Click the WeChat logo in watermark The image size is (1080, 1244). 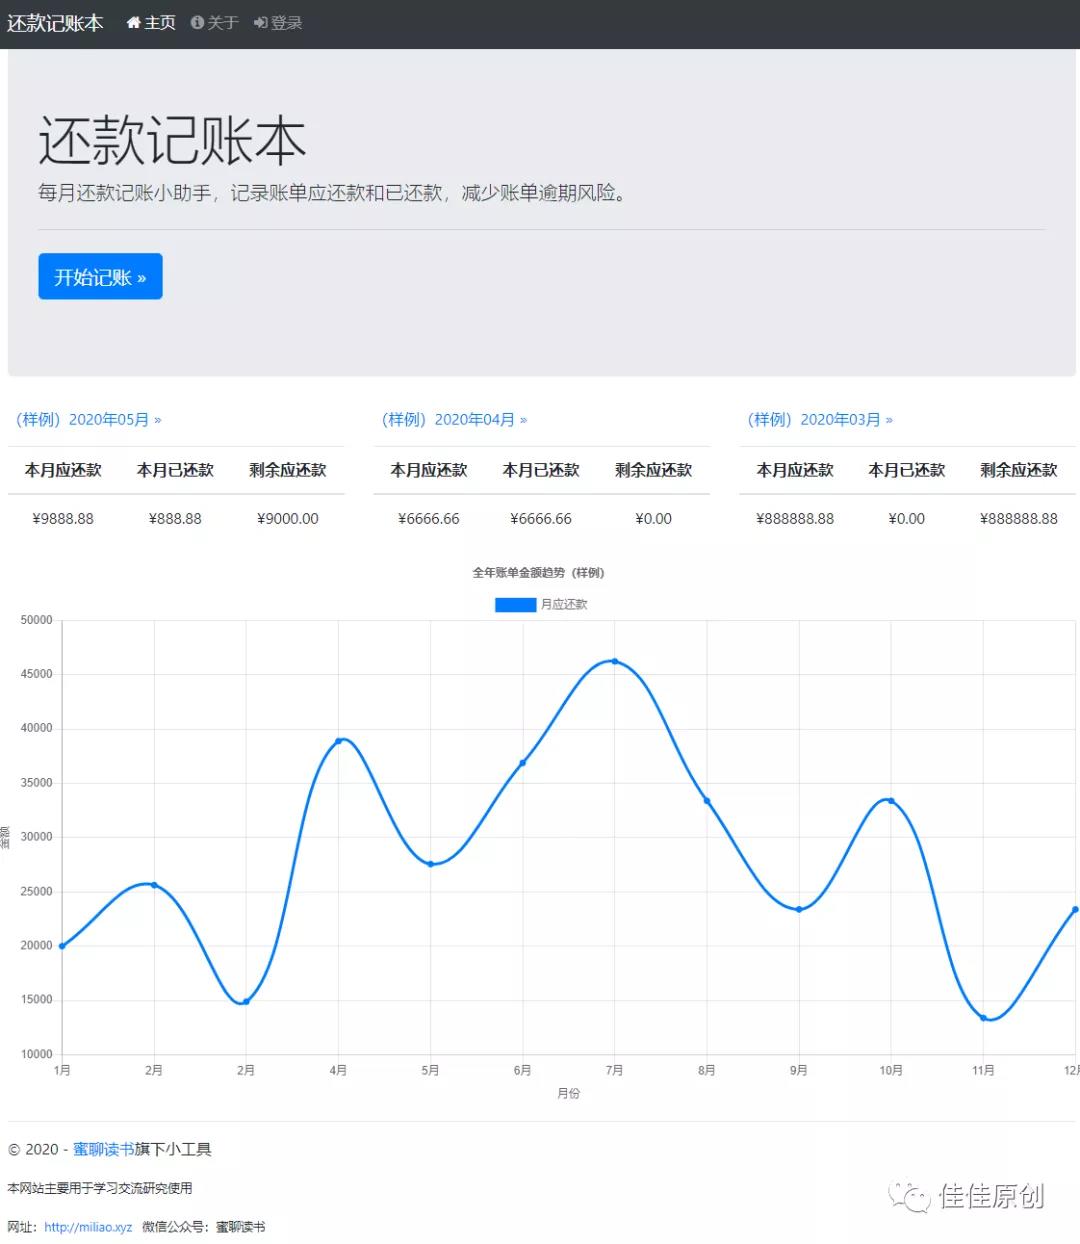910,1196
